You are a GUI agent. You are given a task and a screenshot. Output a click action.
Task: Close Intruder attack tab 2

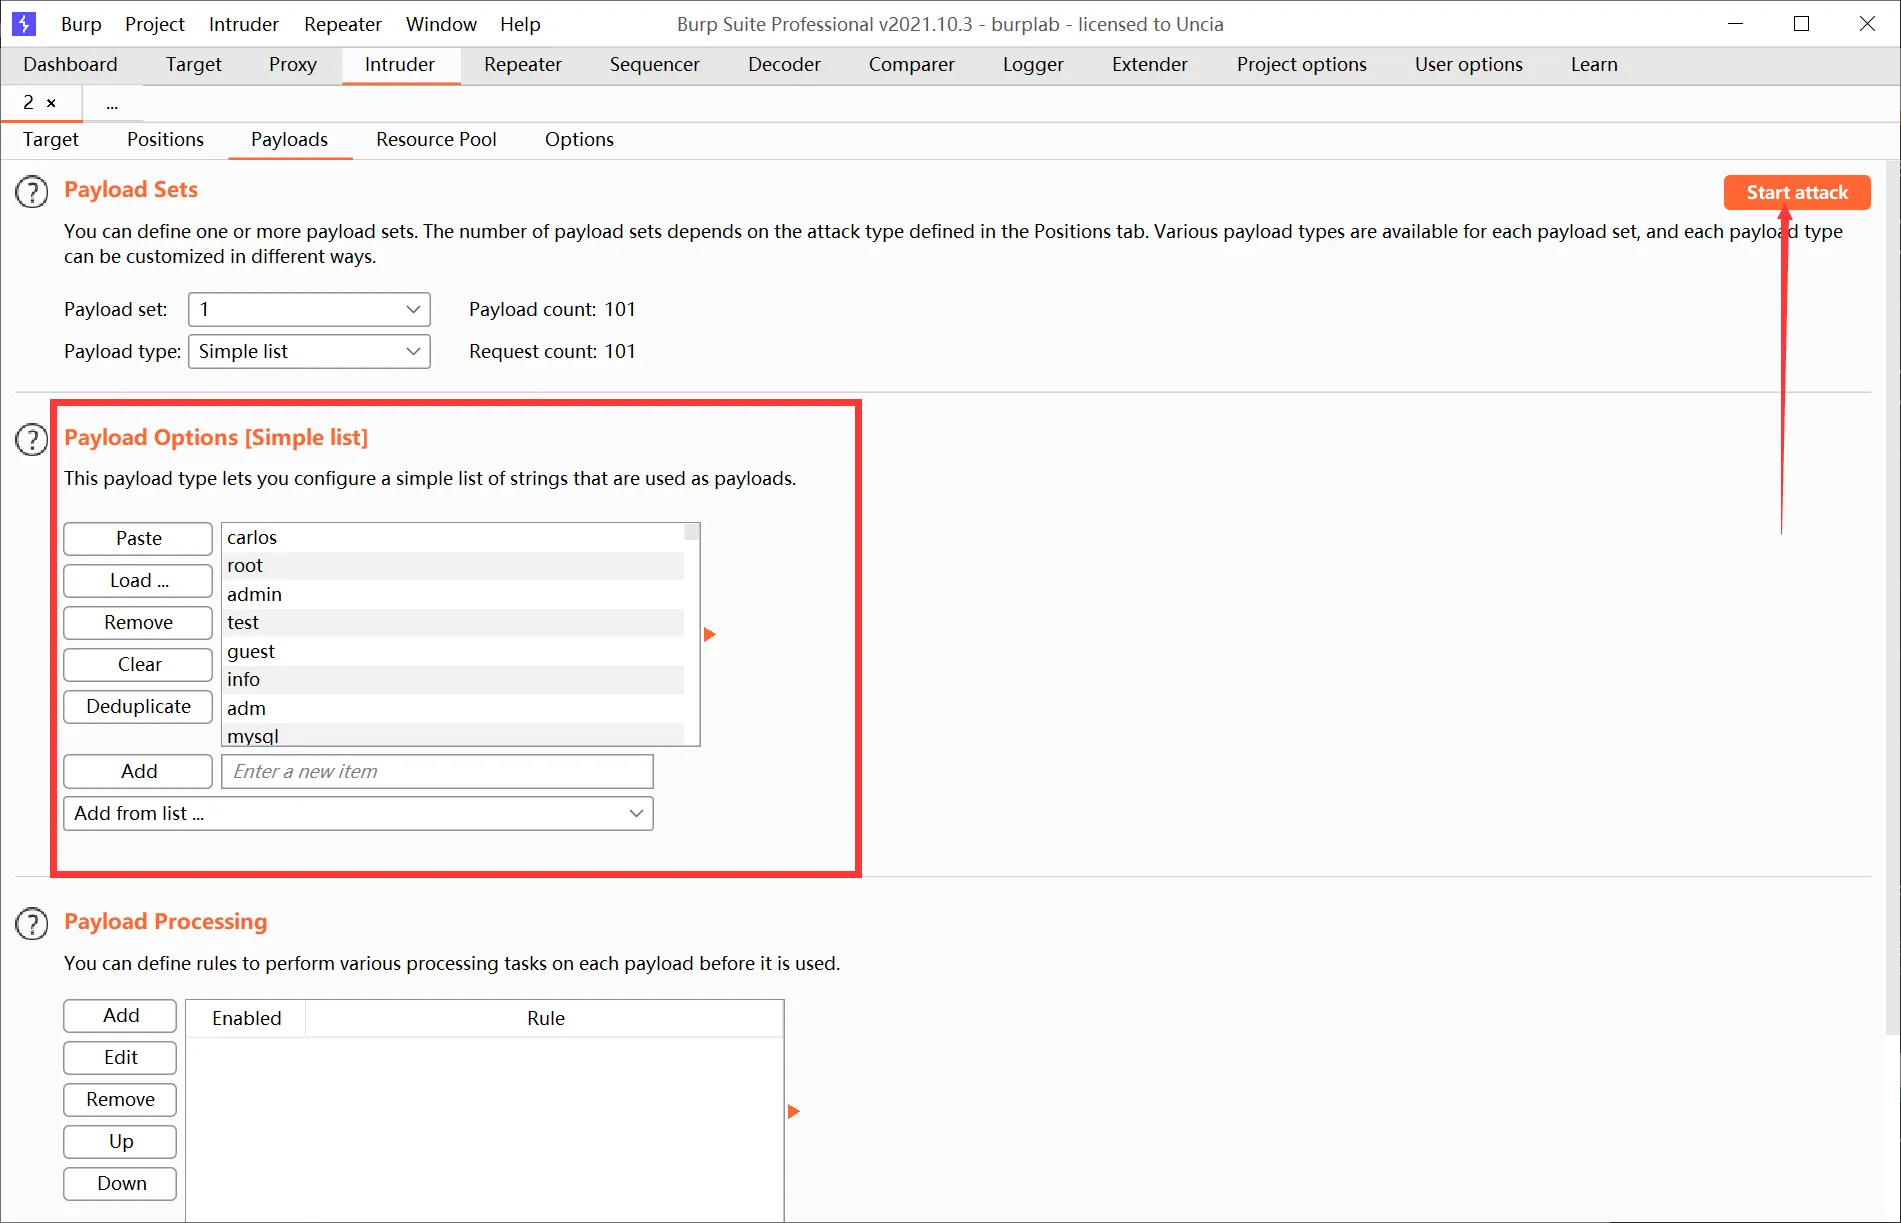click(51, 103)
